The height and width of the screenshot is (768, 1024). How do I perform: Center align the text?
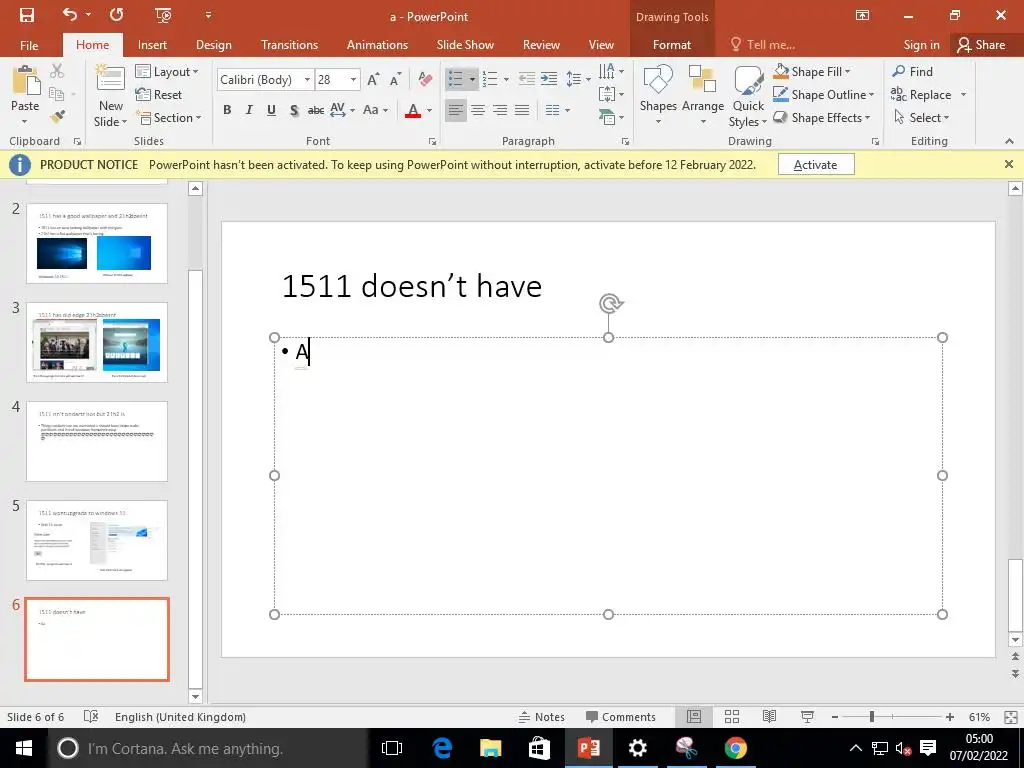tap(478, 110)
